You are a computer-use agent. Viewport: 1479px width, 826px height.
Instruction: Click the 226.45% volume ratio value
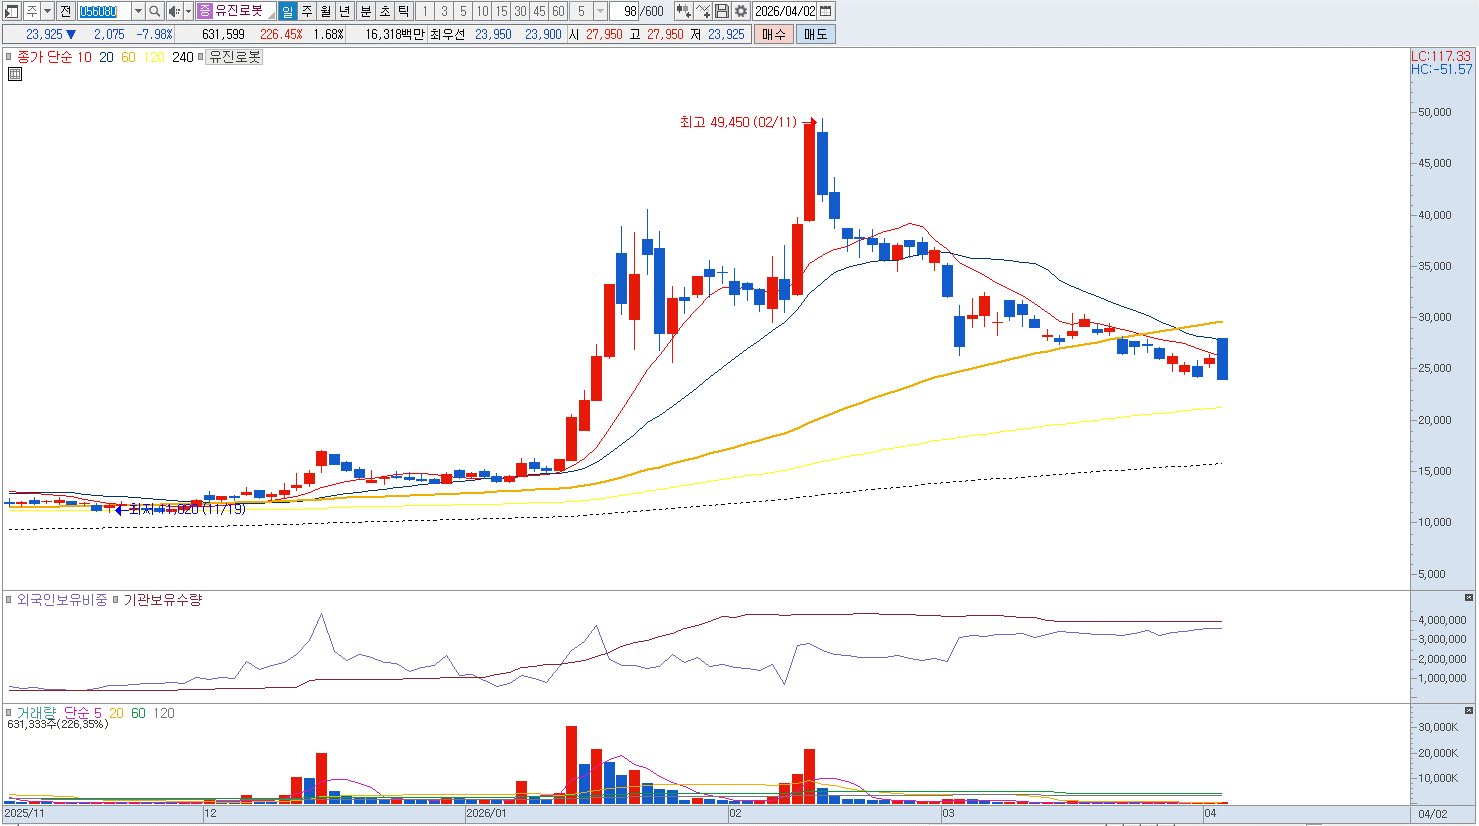(281, 34)
